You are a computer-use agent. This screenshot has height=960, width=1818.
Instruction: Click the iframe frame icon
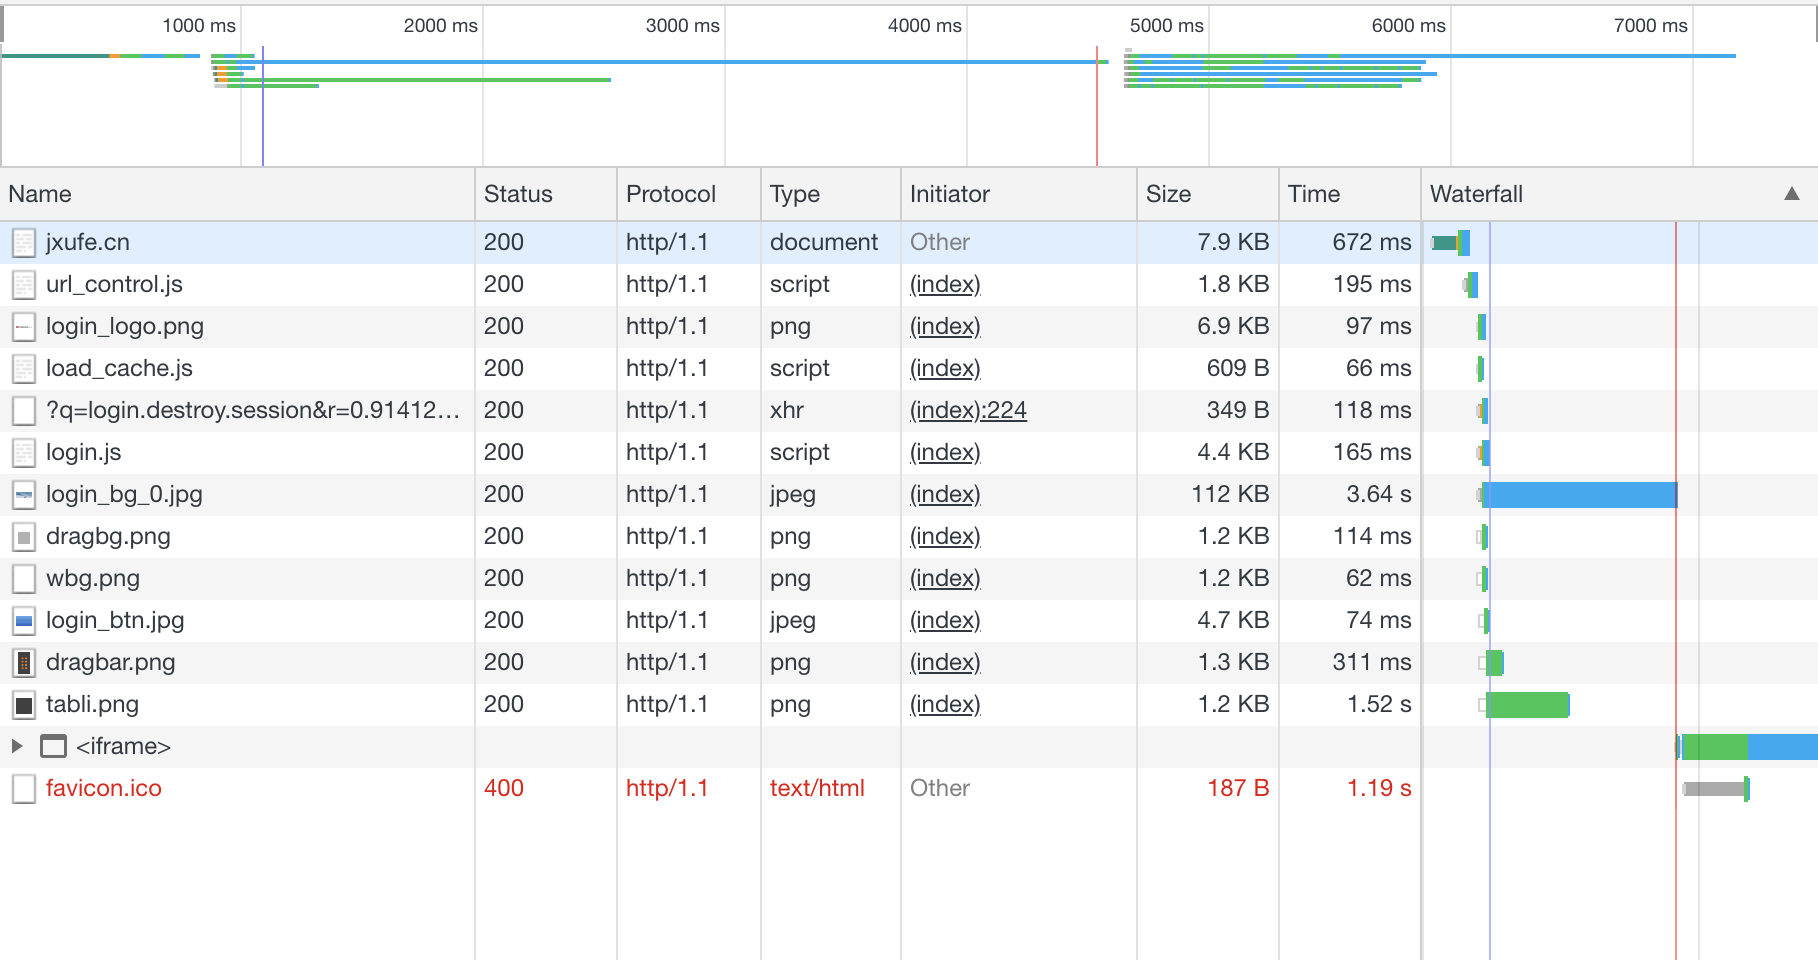pyautogui.click(x=54, y=747)
